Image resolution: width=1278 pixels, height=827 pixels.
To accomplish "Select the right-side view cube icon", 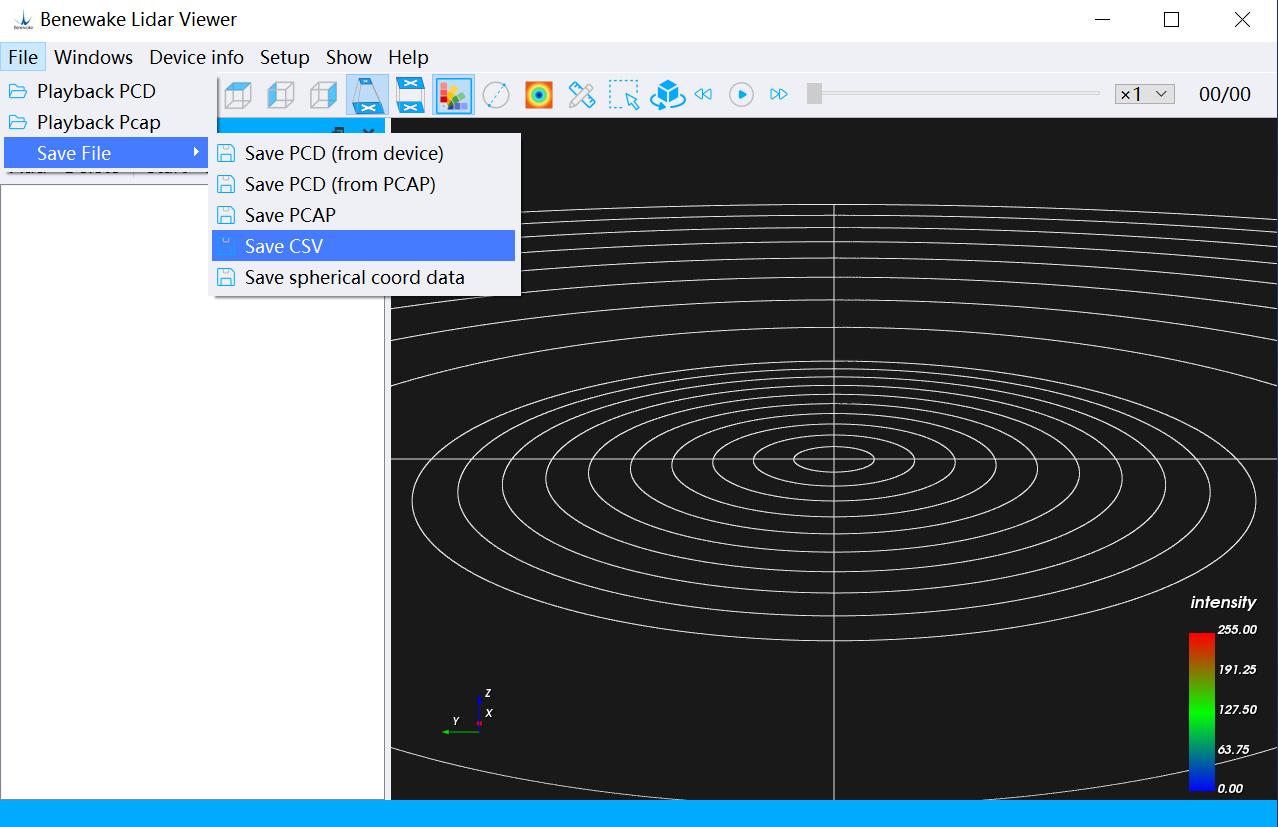I will pyautogui.click(x=323, y=95).
